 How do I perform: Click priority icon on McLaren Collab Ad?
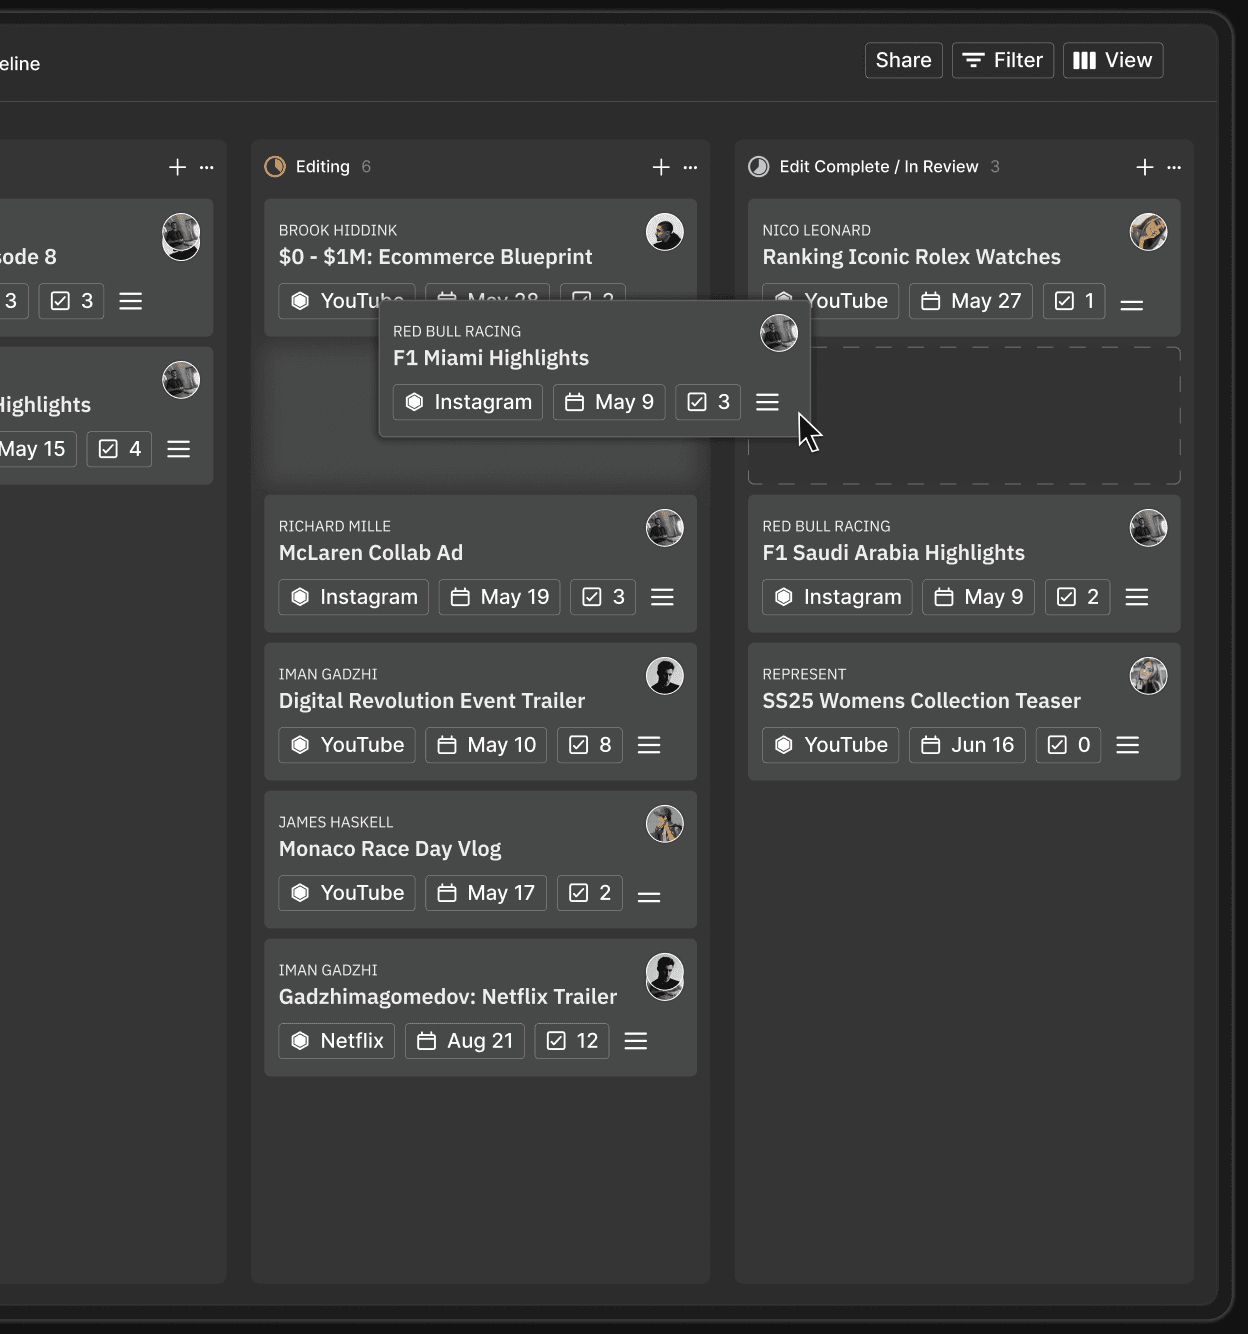(662, 597)
